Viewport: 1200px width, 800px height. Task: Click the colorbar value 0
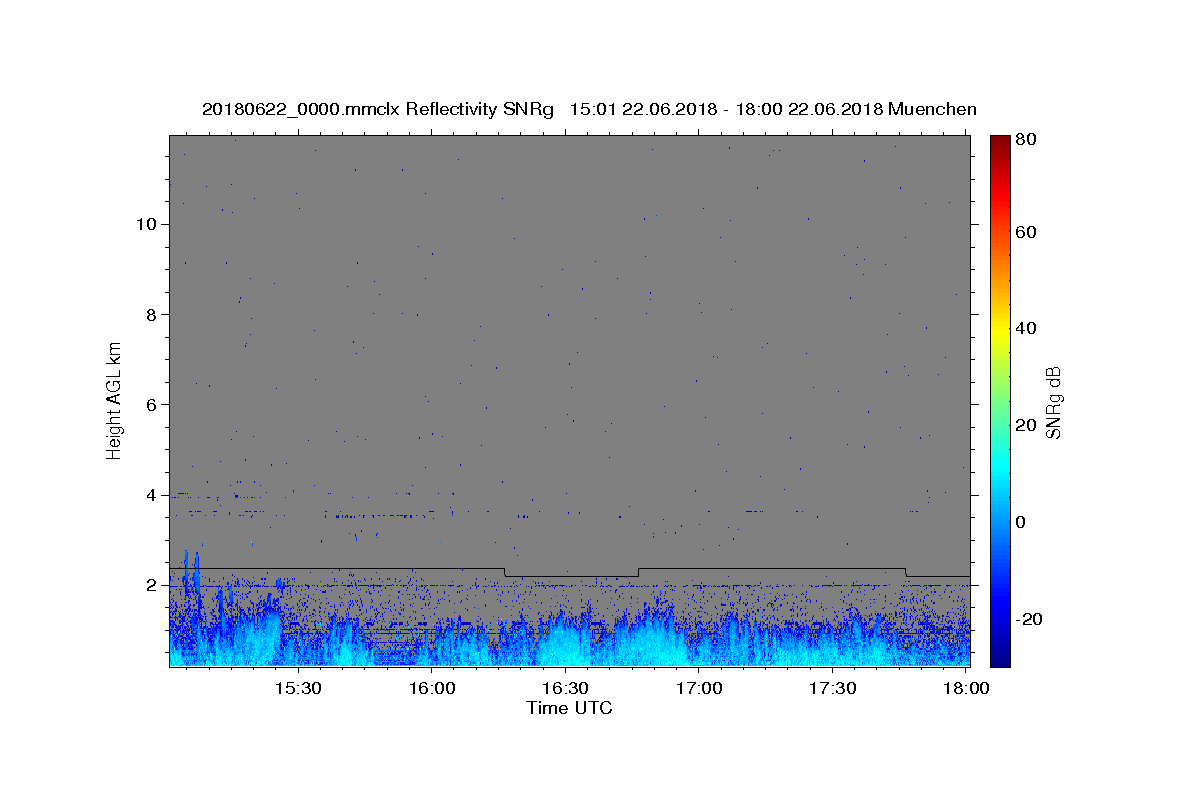click(x=1021, y=522)
